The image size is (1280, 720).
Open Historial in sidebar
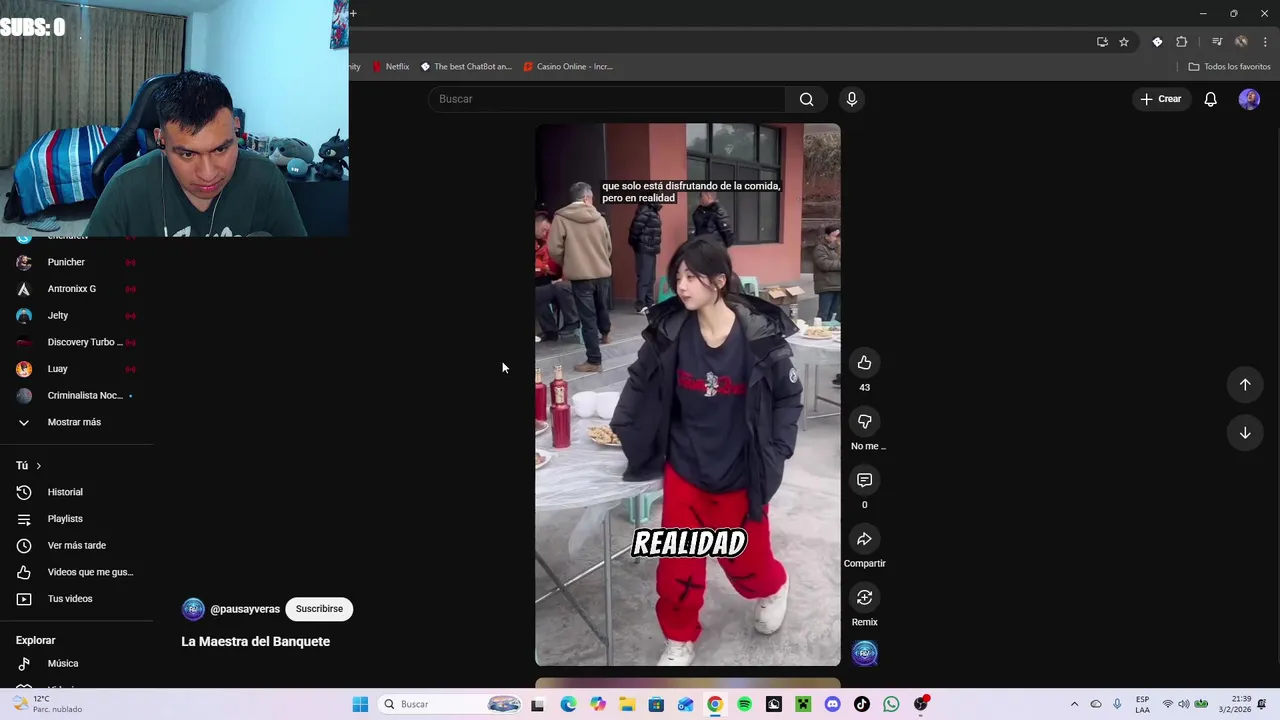click(76, 492)
